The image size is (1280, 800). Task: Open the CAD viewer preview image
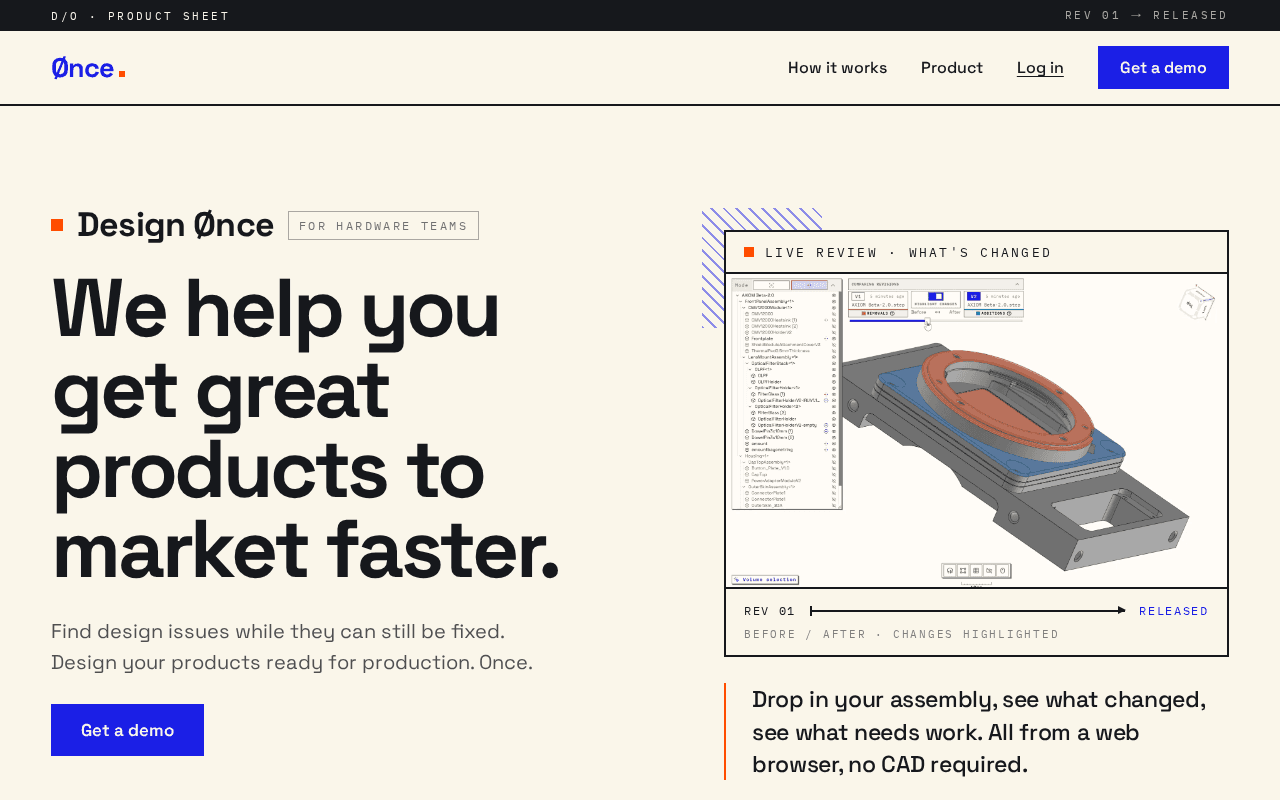click(x=977, y=431)
